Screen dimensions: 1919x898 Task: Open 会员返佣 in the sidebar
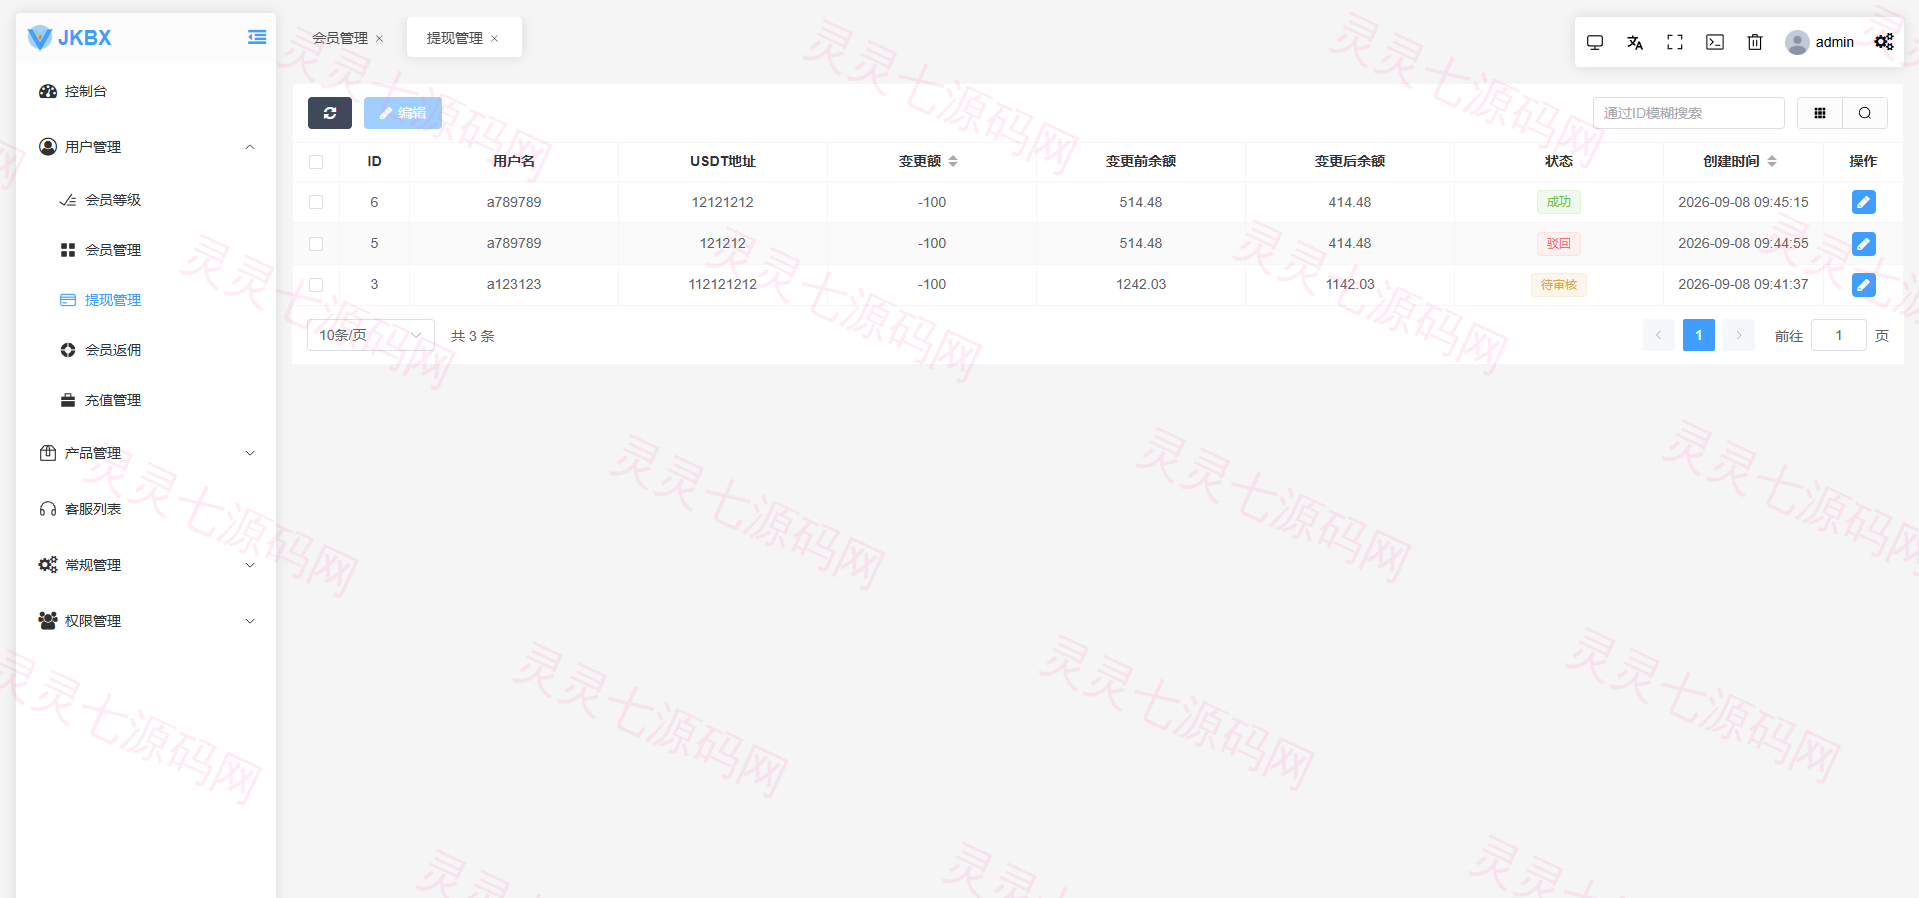[x=146, y=350]
